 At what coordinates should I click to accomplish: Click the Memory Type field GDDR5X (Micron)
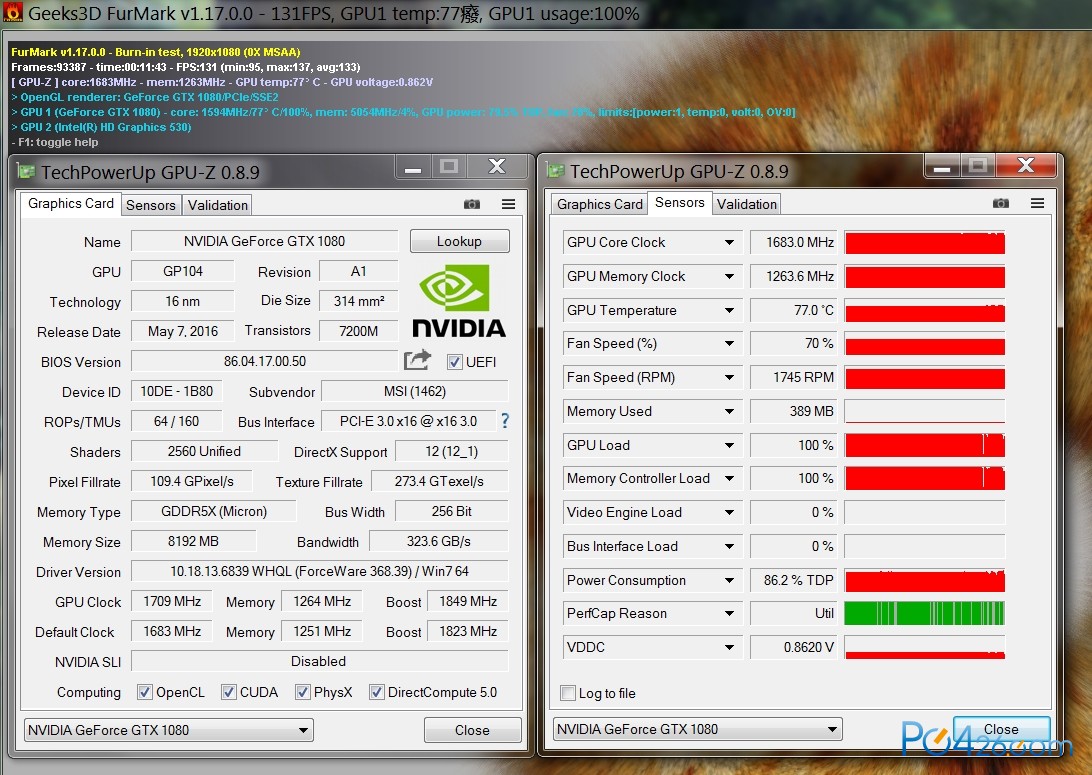click(x=214, y=512)
